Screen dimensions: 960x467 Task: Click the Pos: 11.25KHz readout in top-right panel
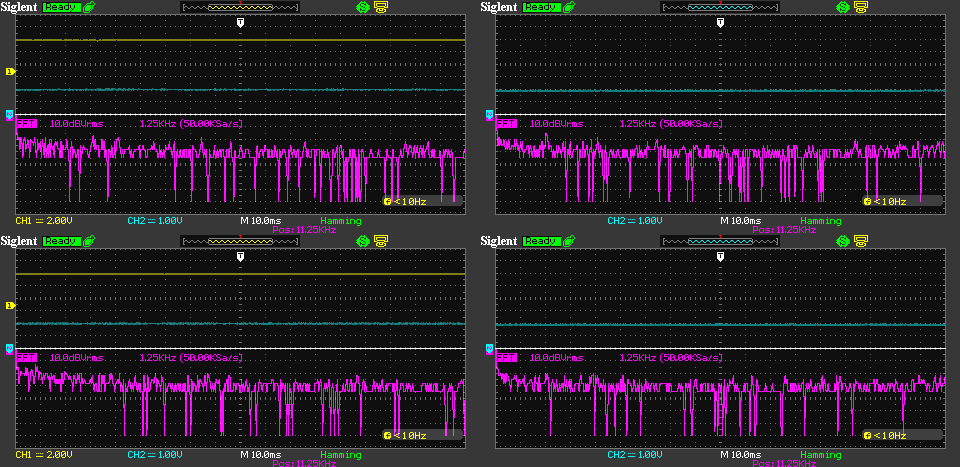pyautogui.click(x=785, y=229)
